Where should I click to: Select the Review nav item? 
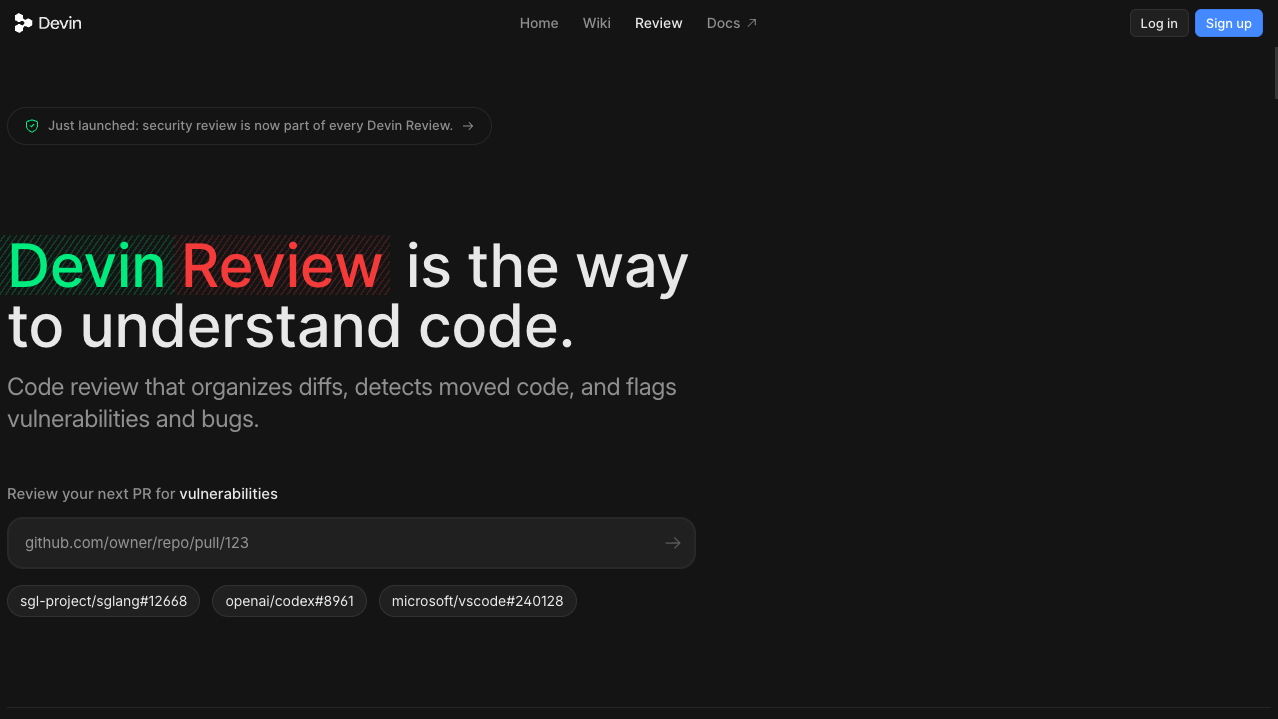pos(659,23)
